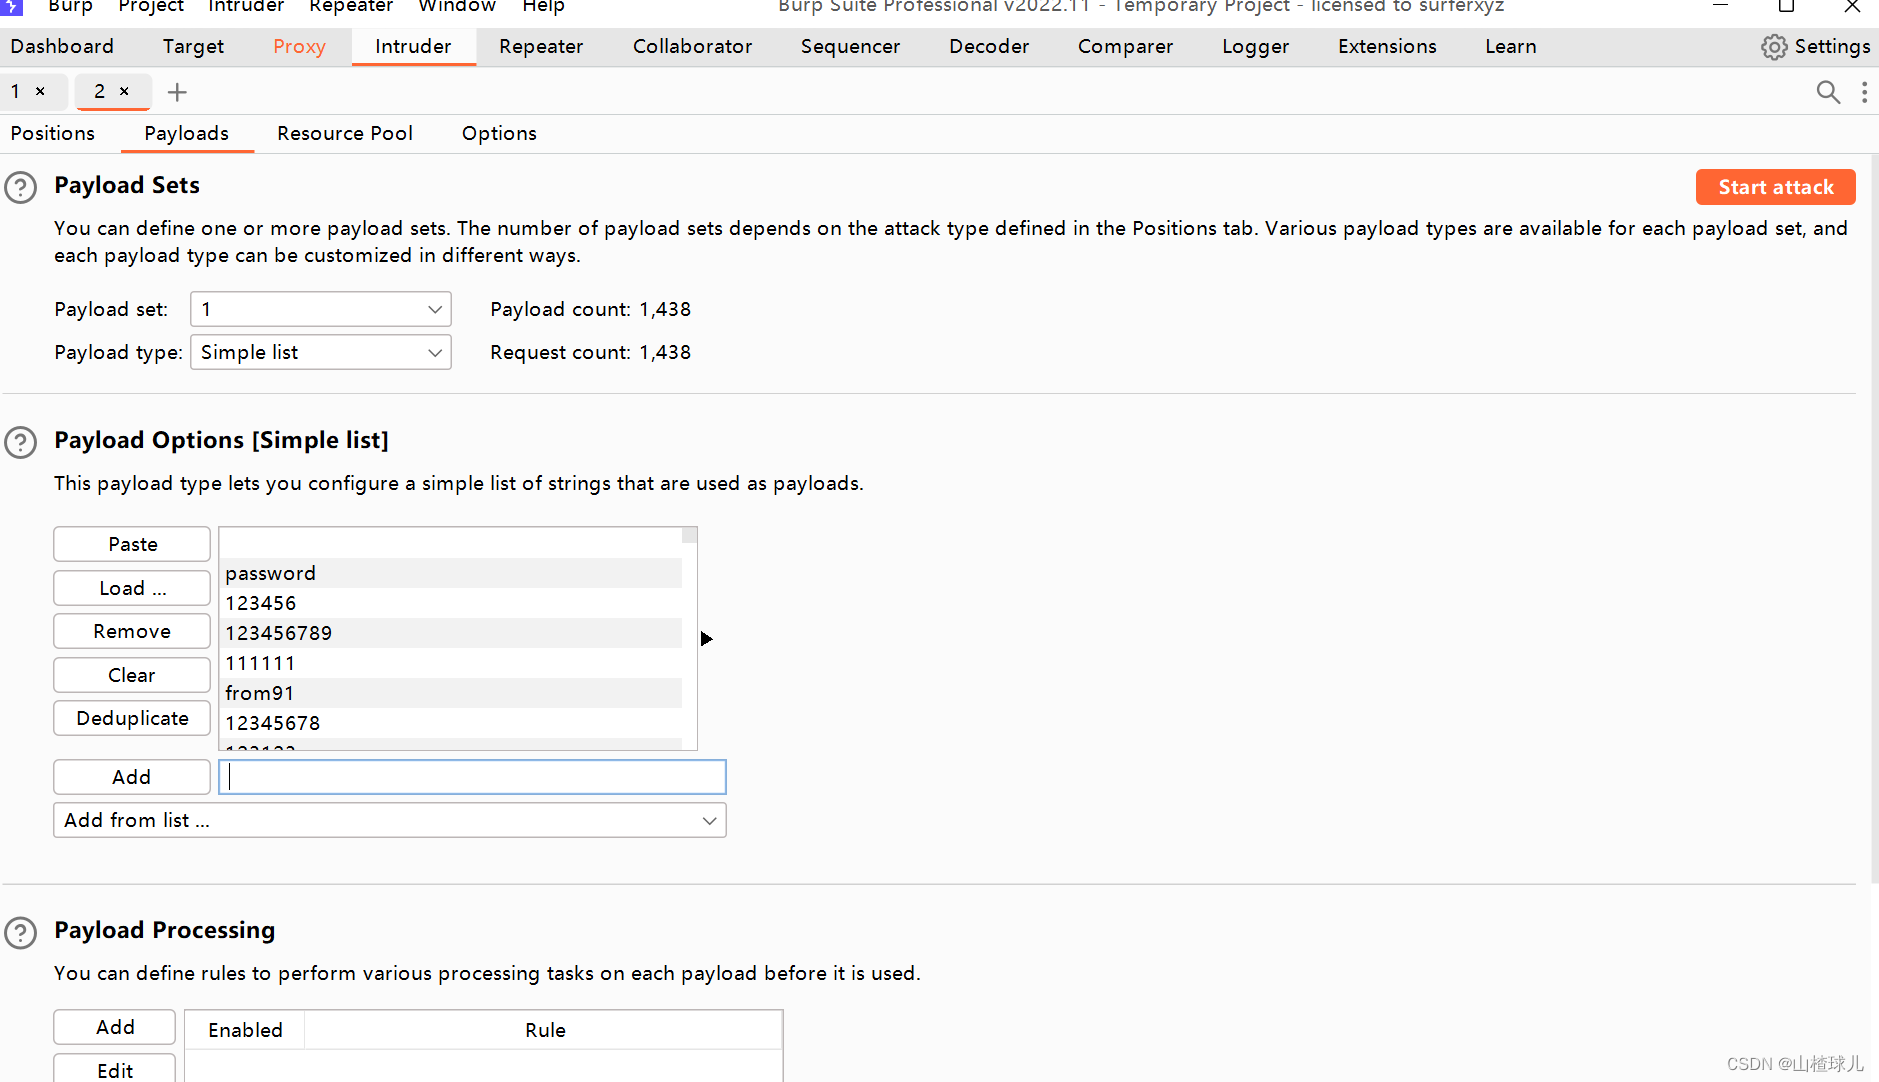Open the Burp menu
1879x1082 pixels.
(x=70, y=6)
